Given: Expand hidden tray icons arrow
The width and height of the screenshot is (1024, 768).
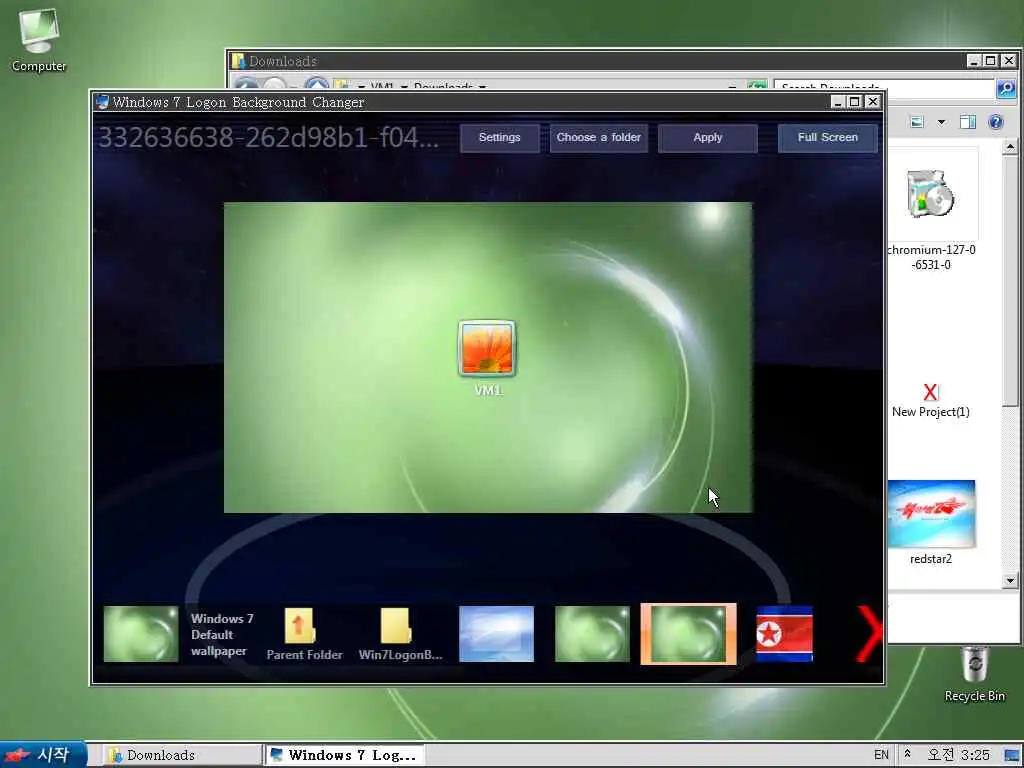Looking at the screenshot, I should [x=907, y=754].
